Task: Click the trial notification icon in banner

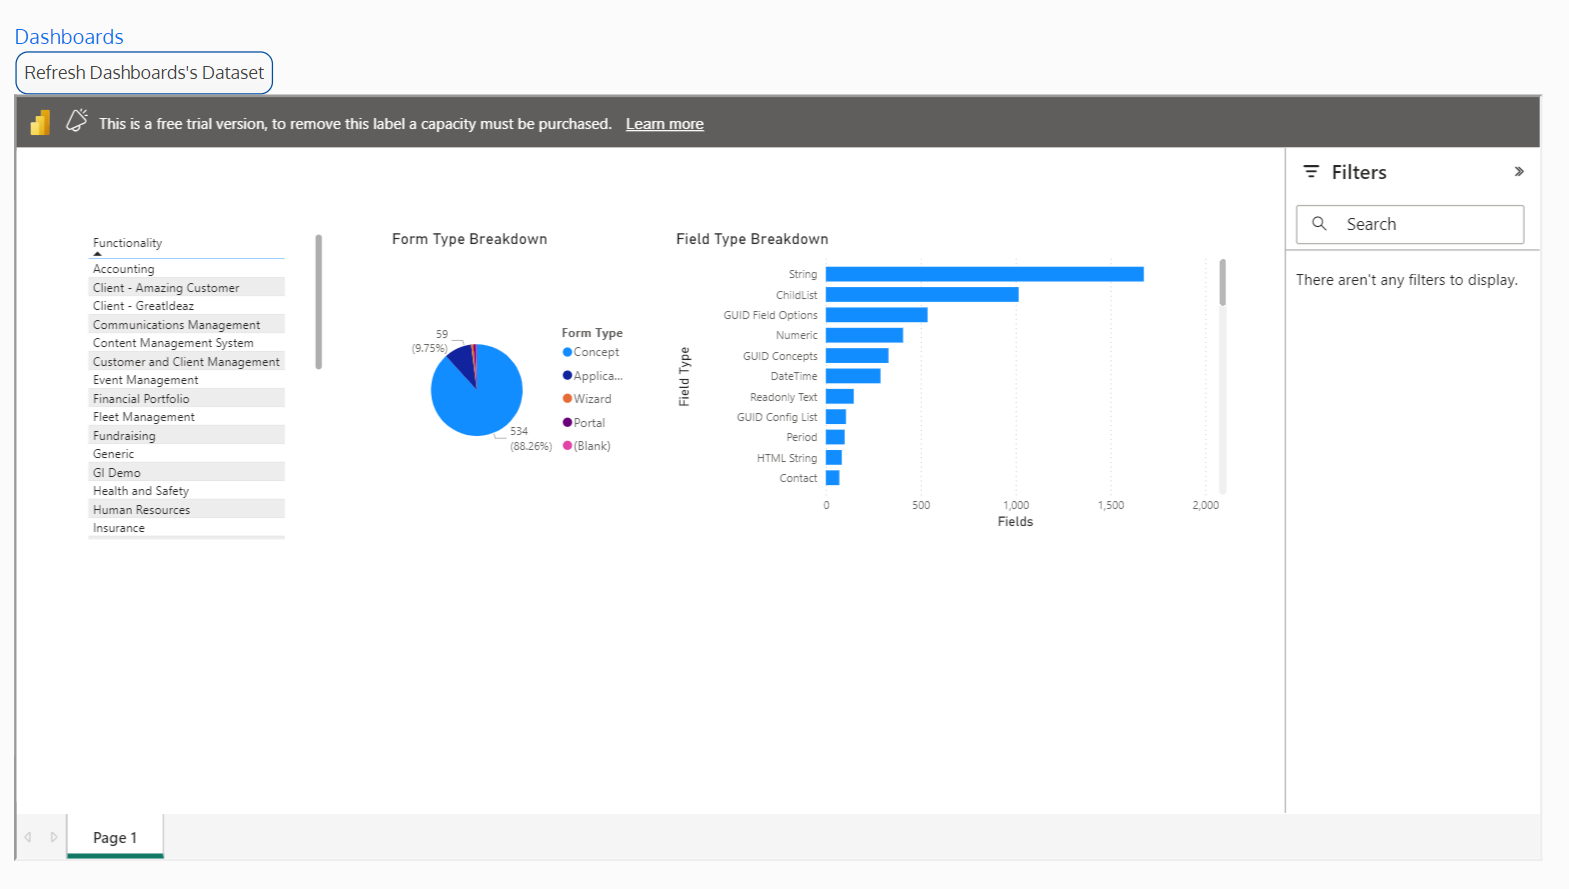Action: click(77, 121)
